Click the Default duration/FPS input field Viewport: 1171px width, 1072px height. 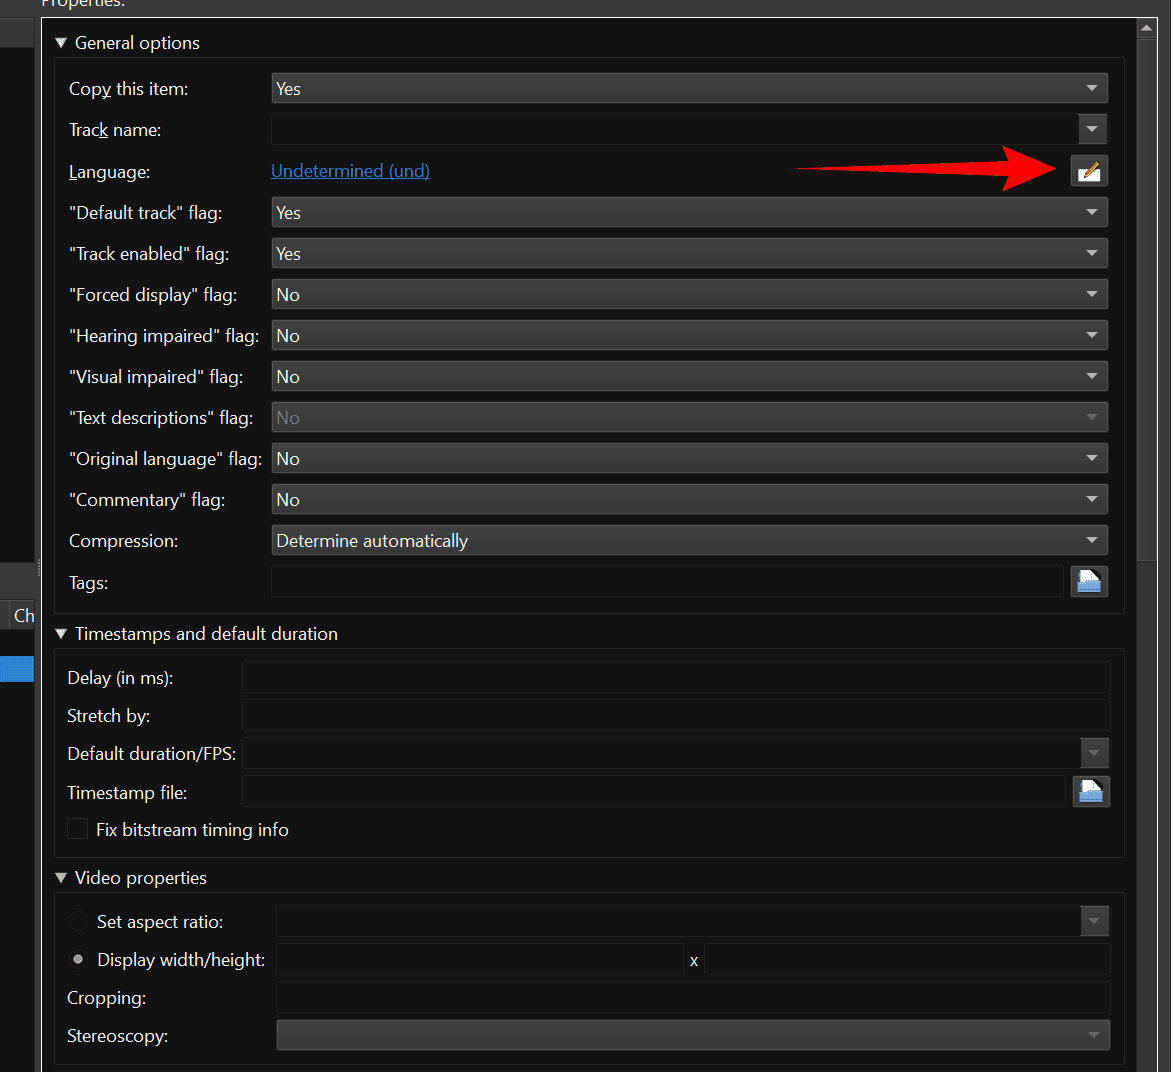point(661,753)
